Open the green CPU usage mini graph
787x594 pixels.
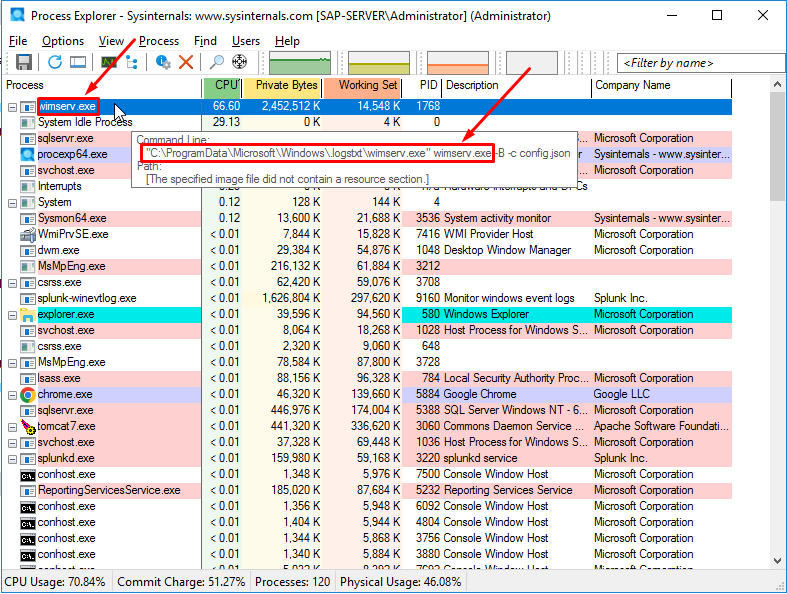tap(300, 63)
